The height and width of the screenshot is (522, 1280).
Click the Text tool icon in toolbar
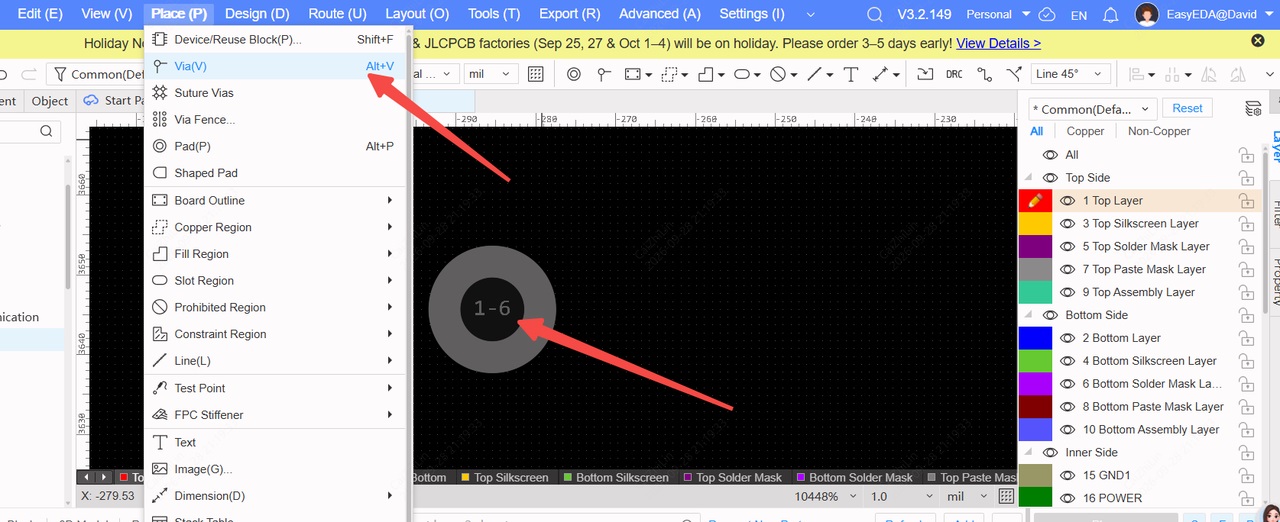(x=851, y=74)
